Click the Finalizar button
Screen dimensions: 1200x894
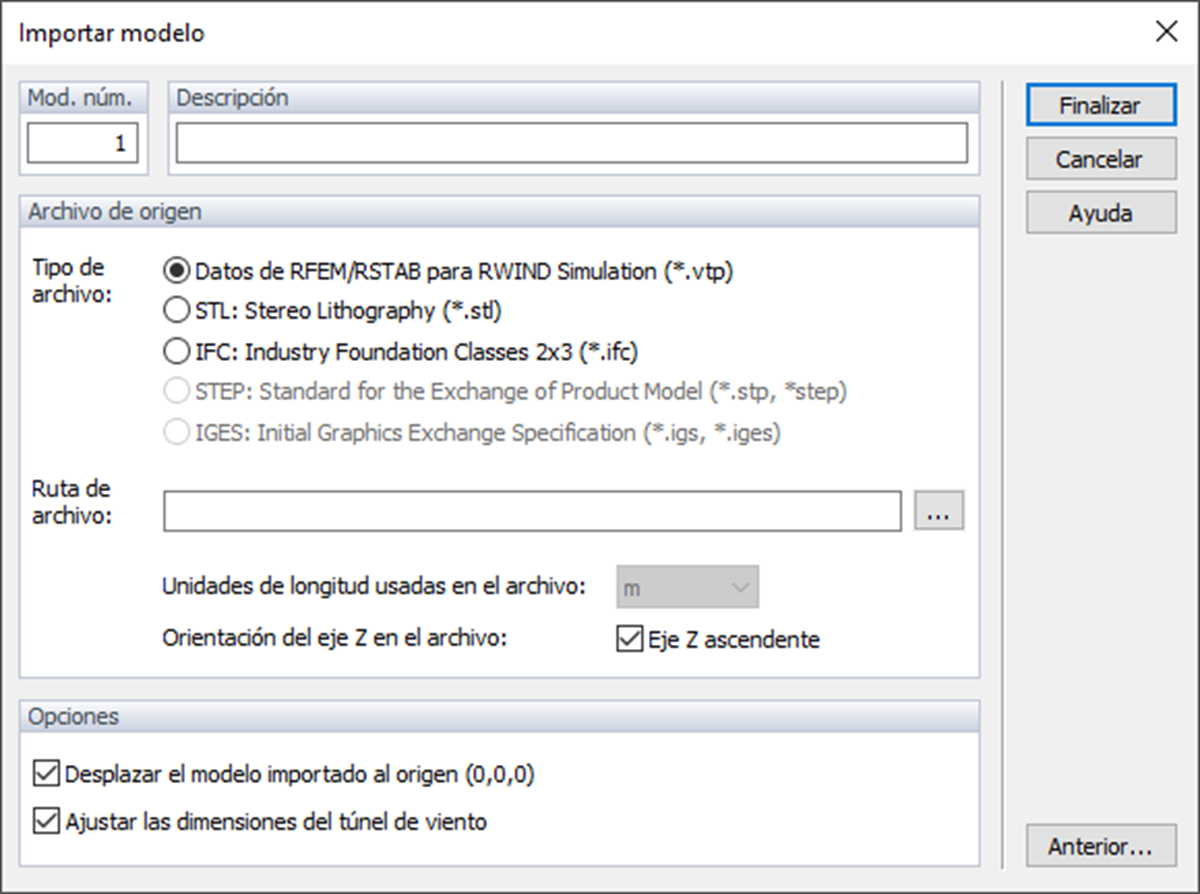coord(1100,105)
